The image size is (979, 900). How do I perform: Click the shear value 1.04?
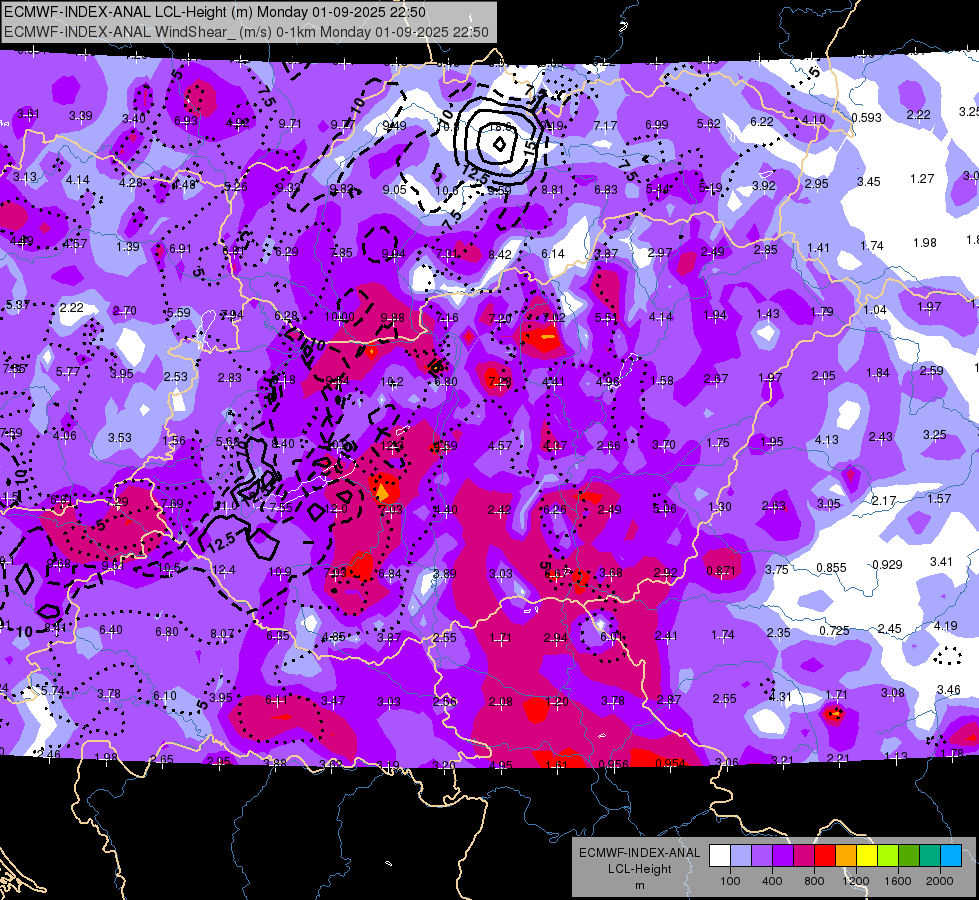click(875, 310)
